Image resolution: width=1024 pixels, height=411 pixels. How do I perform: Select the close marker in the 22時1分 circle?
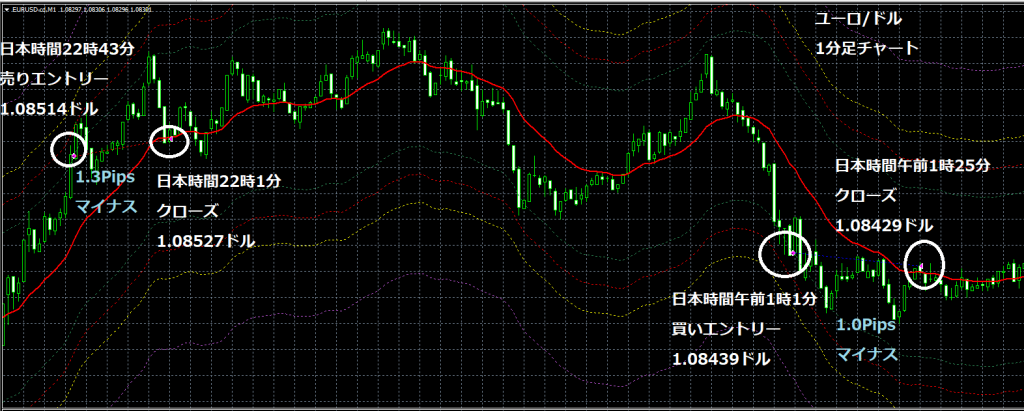pyautogui.click(x=170, y=141)
